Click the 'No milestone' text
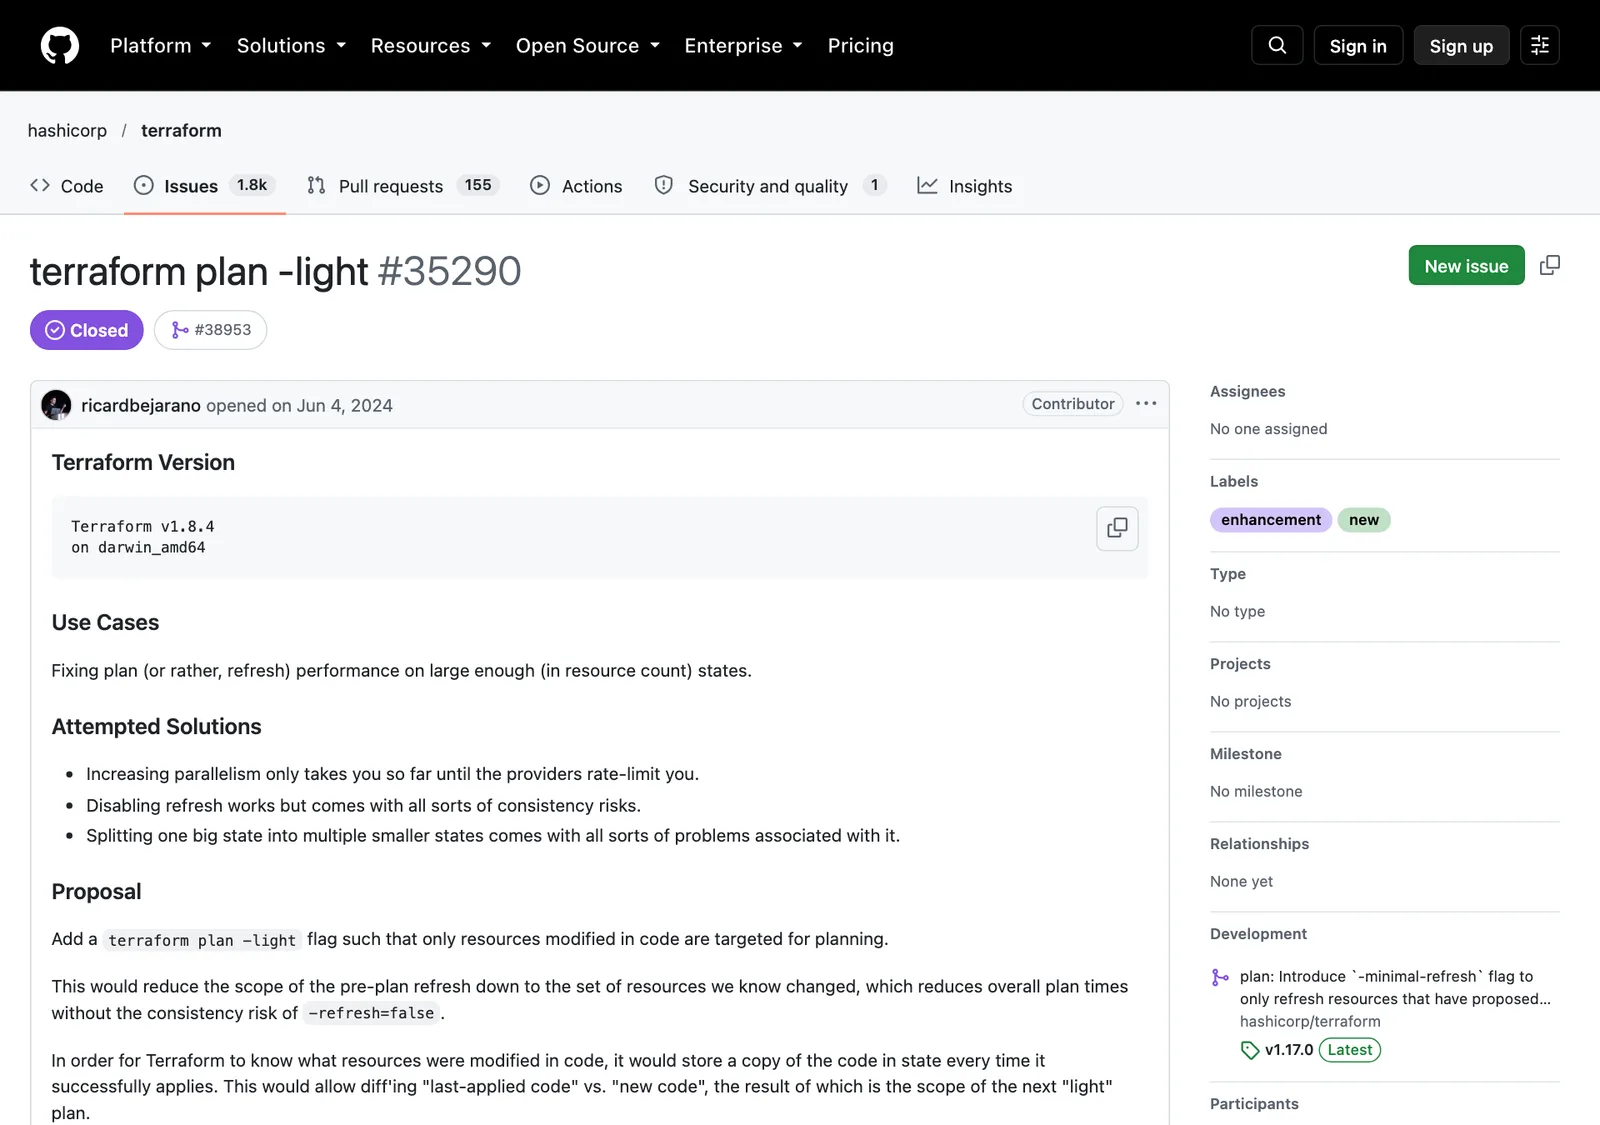1600x1125 pixels. [1256, 792]
